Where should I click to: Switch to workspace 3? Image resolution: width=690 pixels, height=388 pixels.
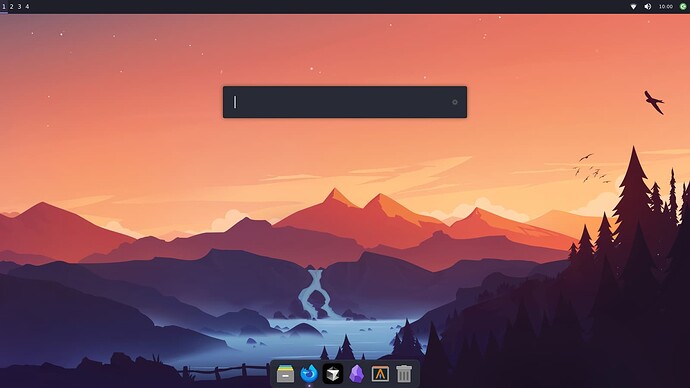pos(19,7)
